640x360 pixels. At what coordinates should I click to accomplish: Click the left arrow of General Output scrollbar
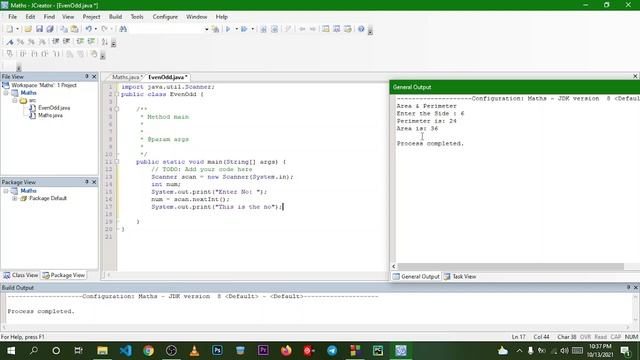[393, 267]
